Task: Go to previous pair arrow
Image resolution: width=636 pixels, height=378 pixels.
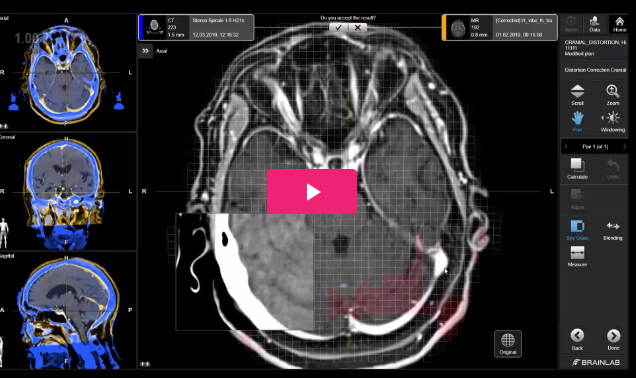Action: [566, 146]
